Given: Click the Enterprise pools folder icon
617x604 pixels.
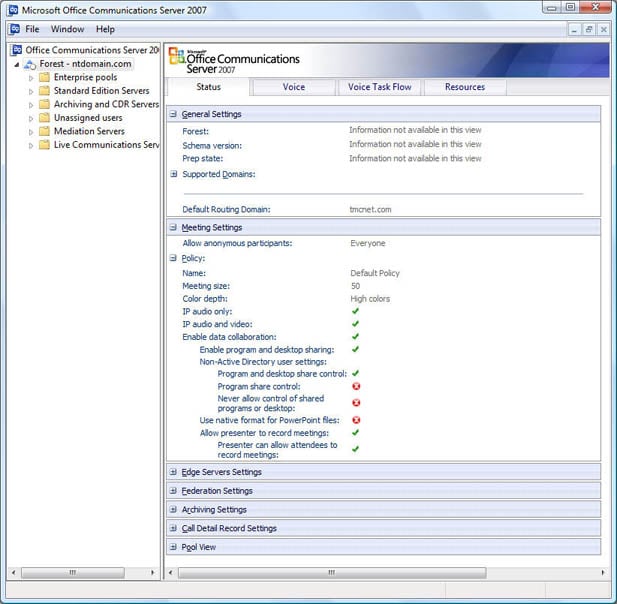Looking at the screenshot, I should [44, 77].
